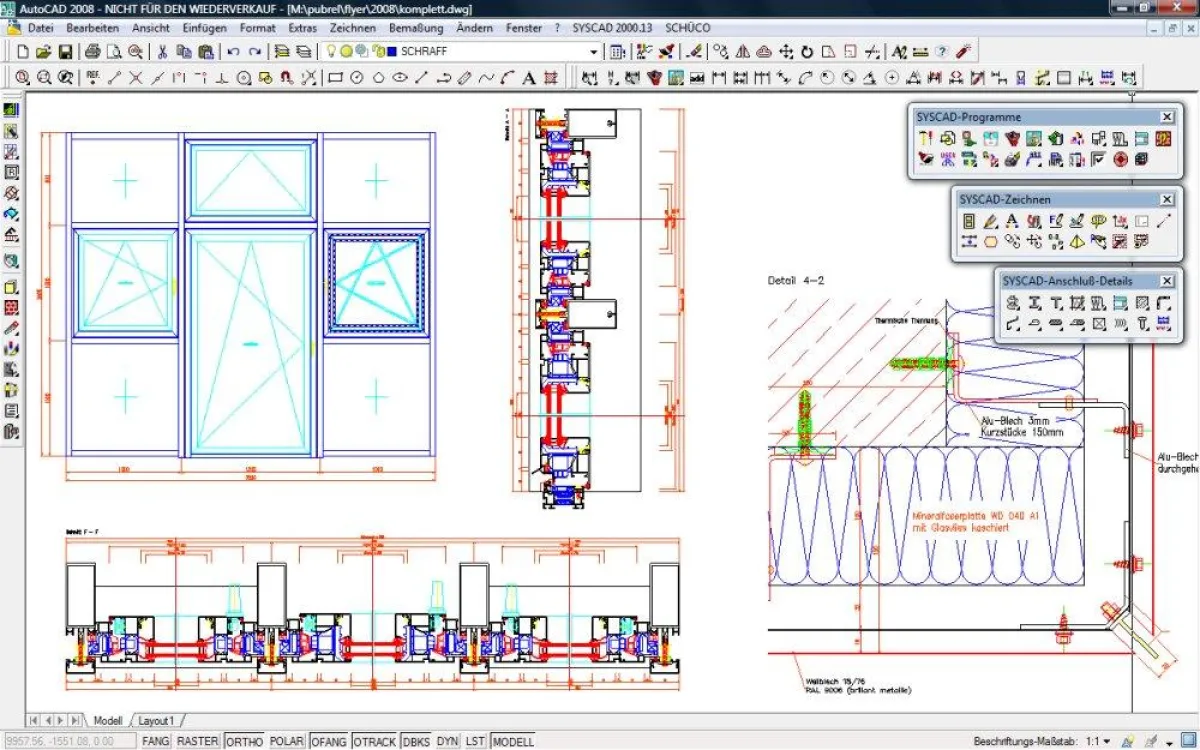Image resolution: width=1200 pixels, height=750 pixels.
Task: Toggle ORTHO mode in the status bar
Action: pos(242,741)
